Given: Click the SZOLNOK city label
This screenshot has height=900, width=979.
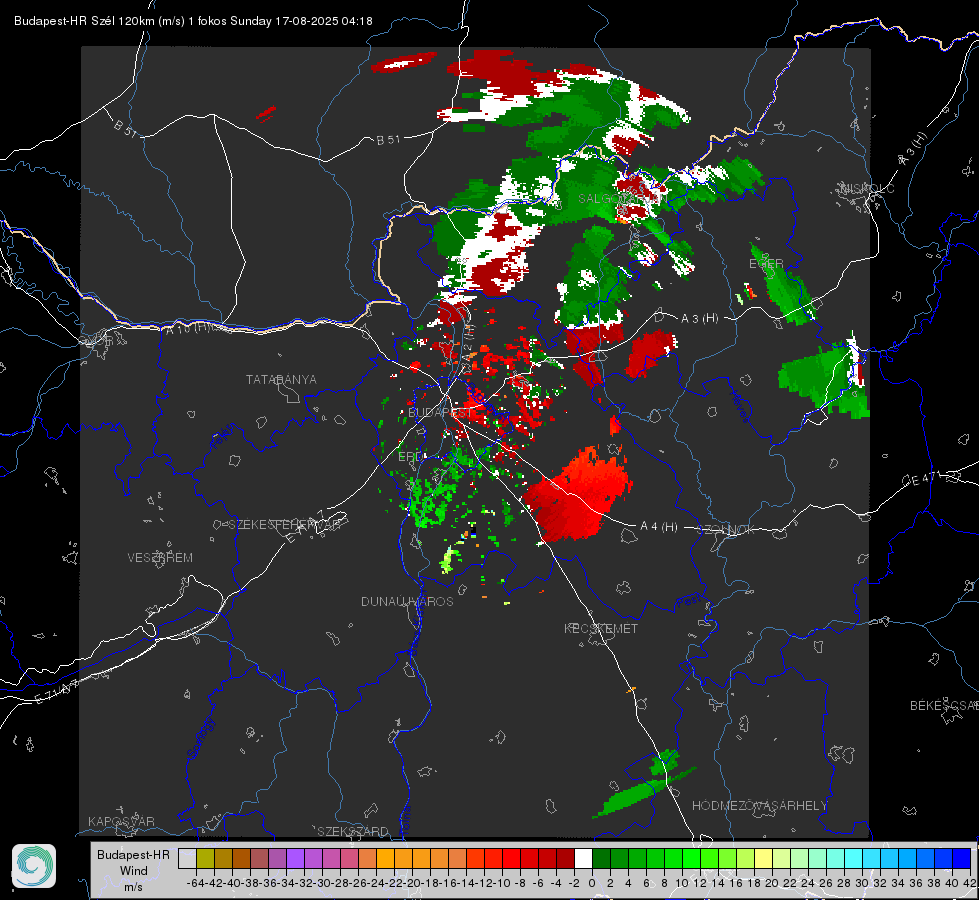Looking at the screenshot, I should 726,530.
